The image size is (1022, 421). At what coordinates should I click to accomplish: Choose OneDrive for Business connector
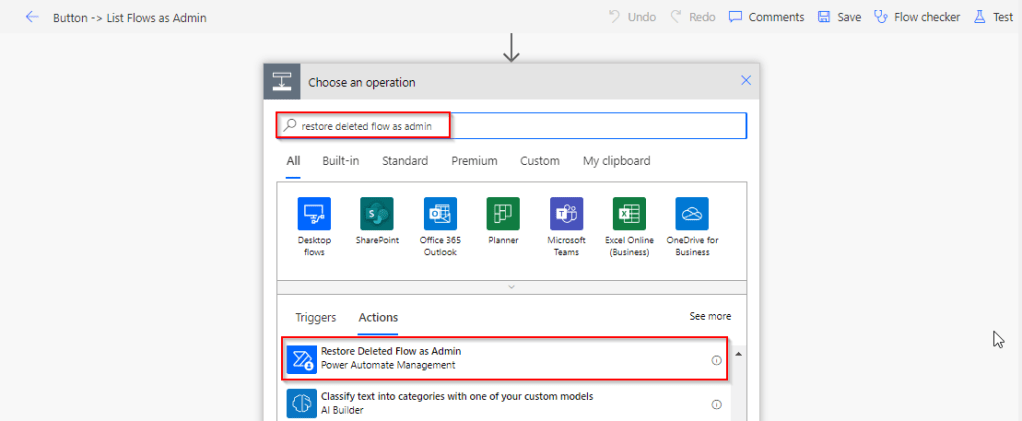pyautogui.click(x=692, y=214)
